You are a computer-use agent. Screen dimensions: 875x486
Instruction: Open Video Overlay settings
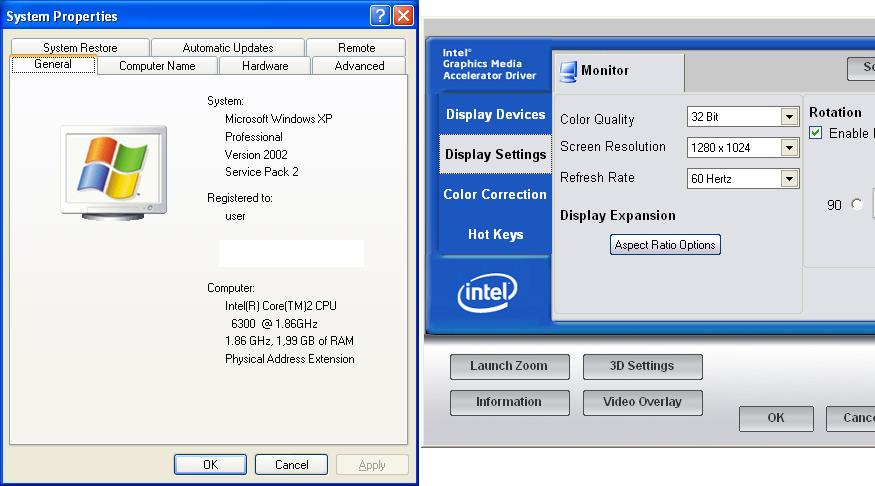pyautogui.click(x=642, y=402)
